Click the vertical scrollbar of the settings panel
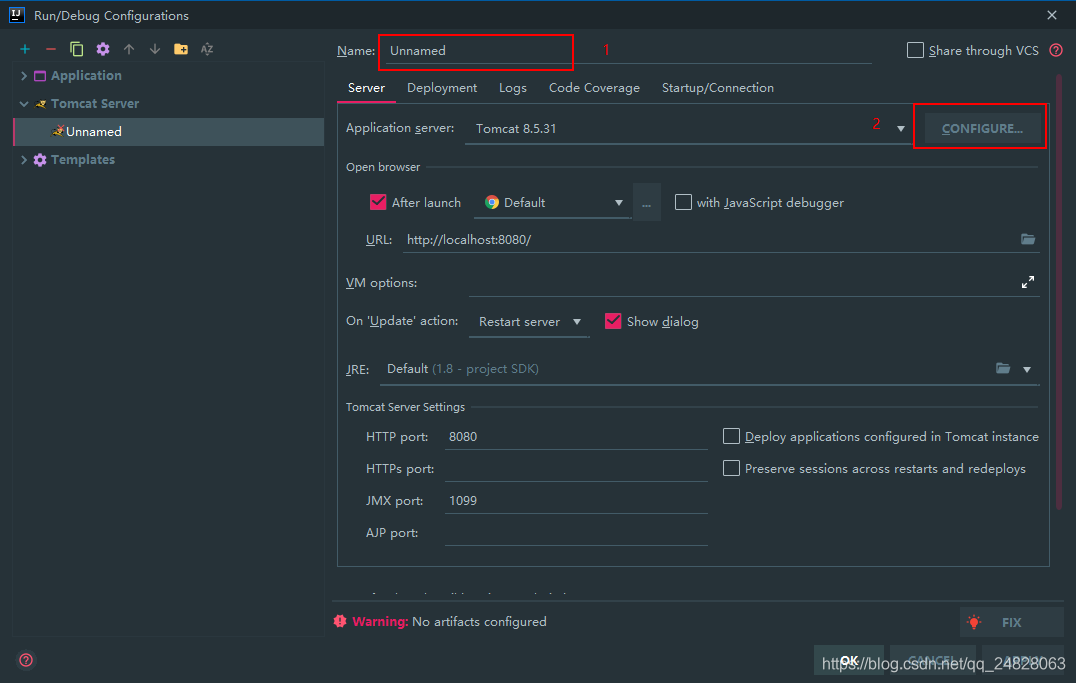This screenshot has width=1076, height=683. 1060,292
